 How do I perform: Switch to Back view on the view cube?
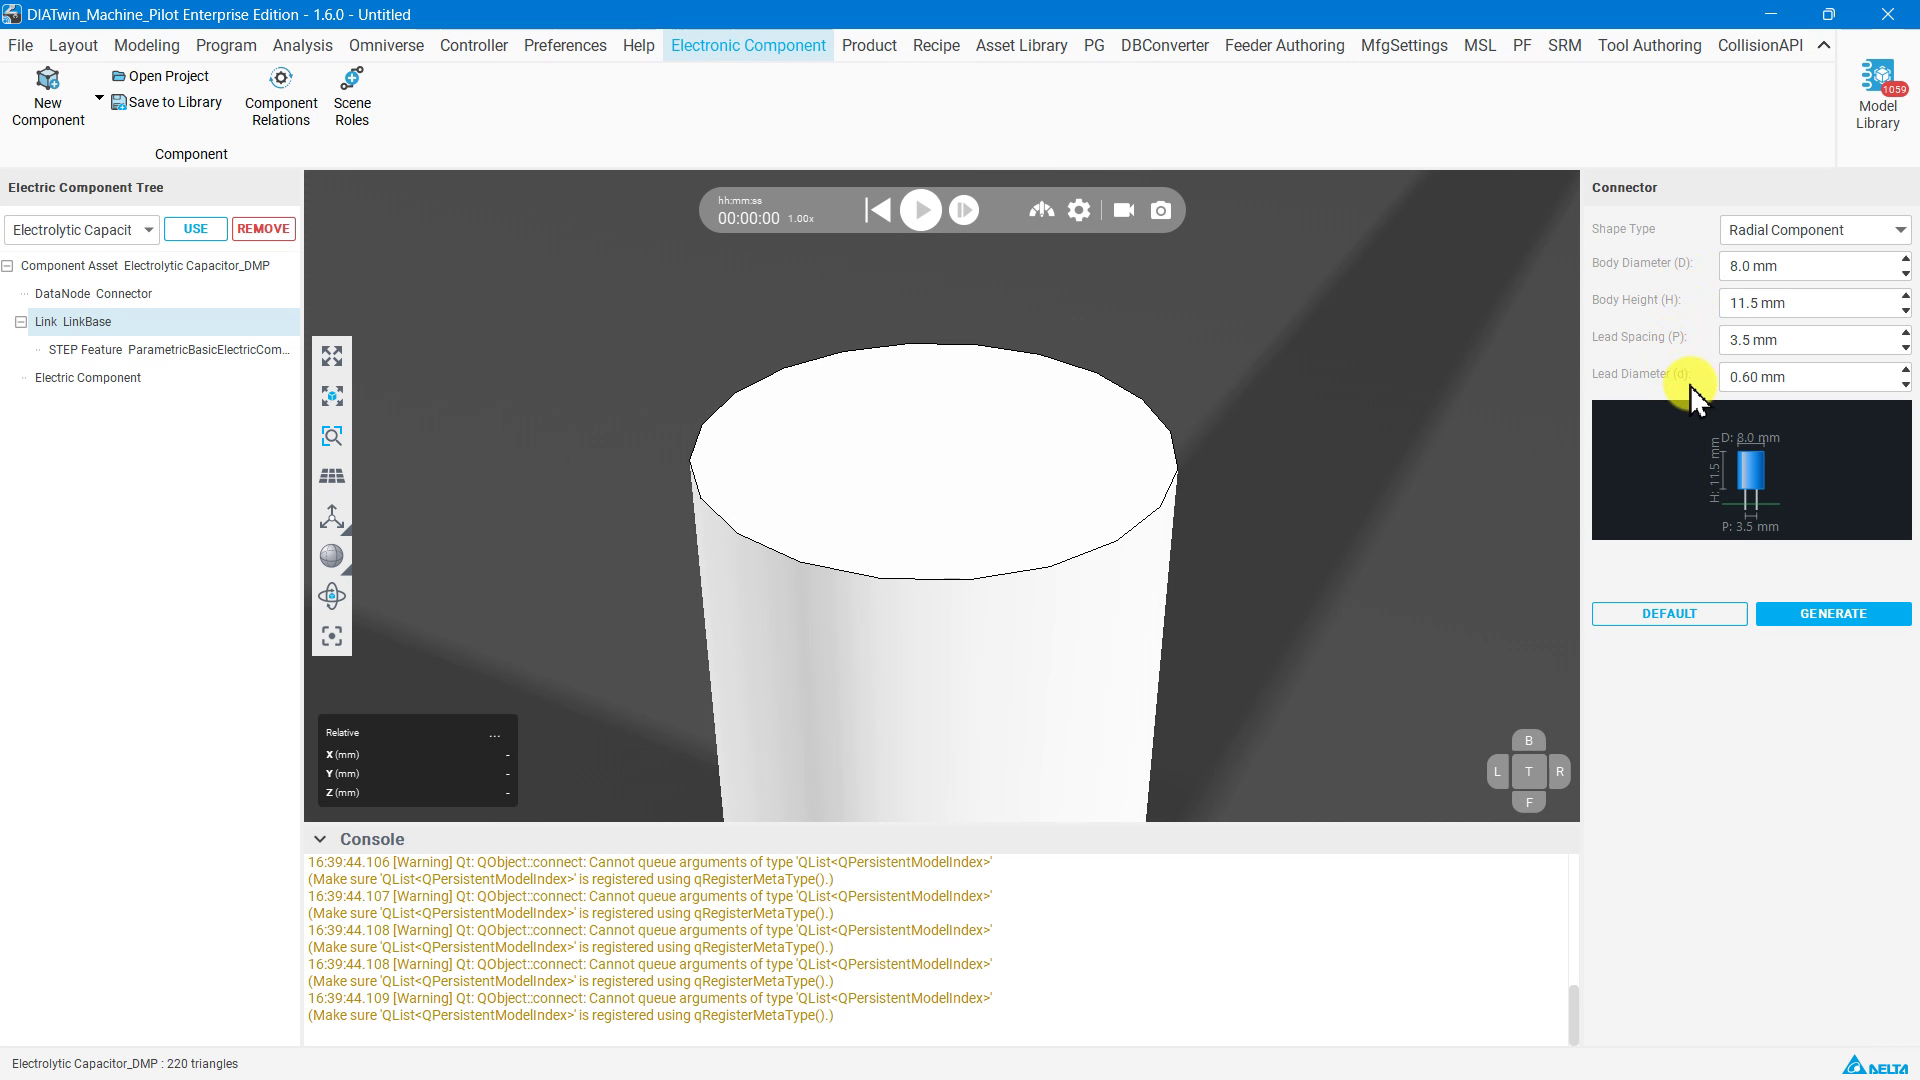pyautogui.click(x=1528, y=741)
